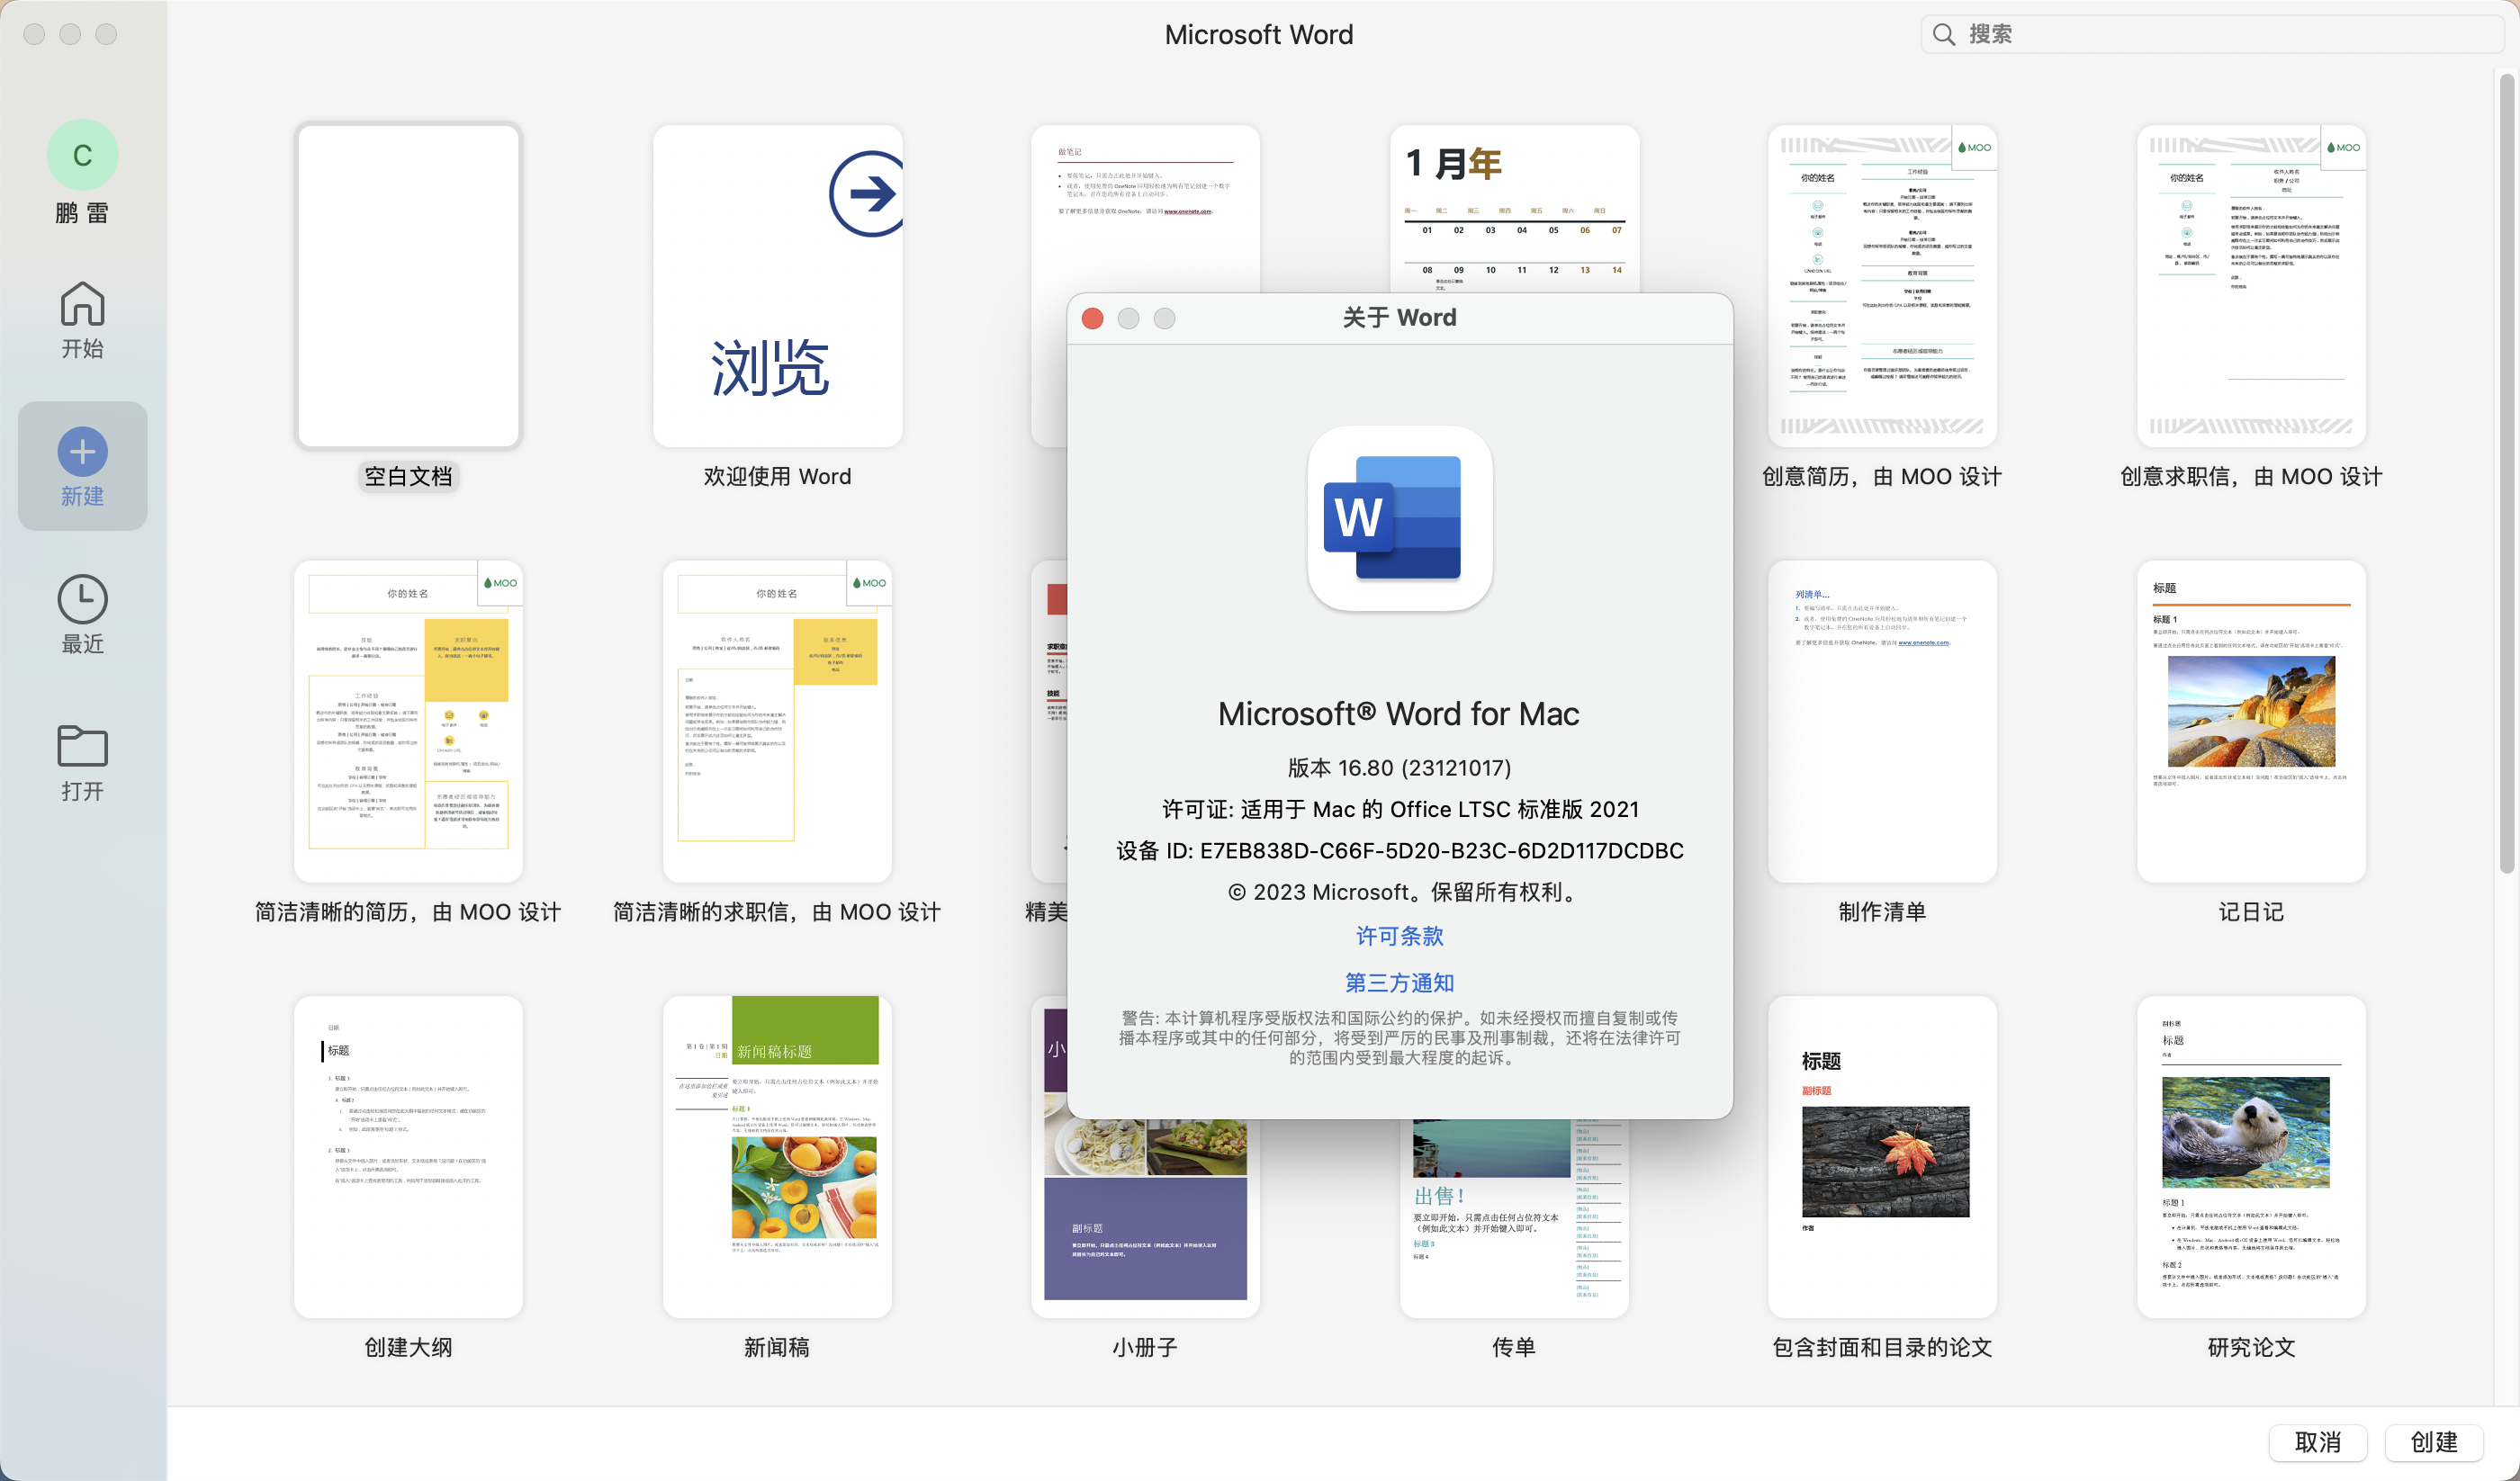
Task: Select the 空白文档 template thumbnail
Action: [x=408, y=285]
